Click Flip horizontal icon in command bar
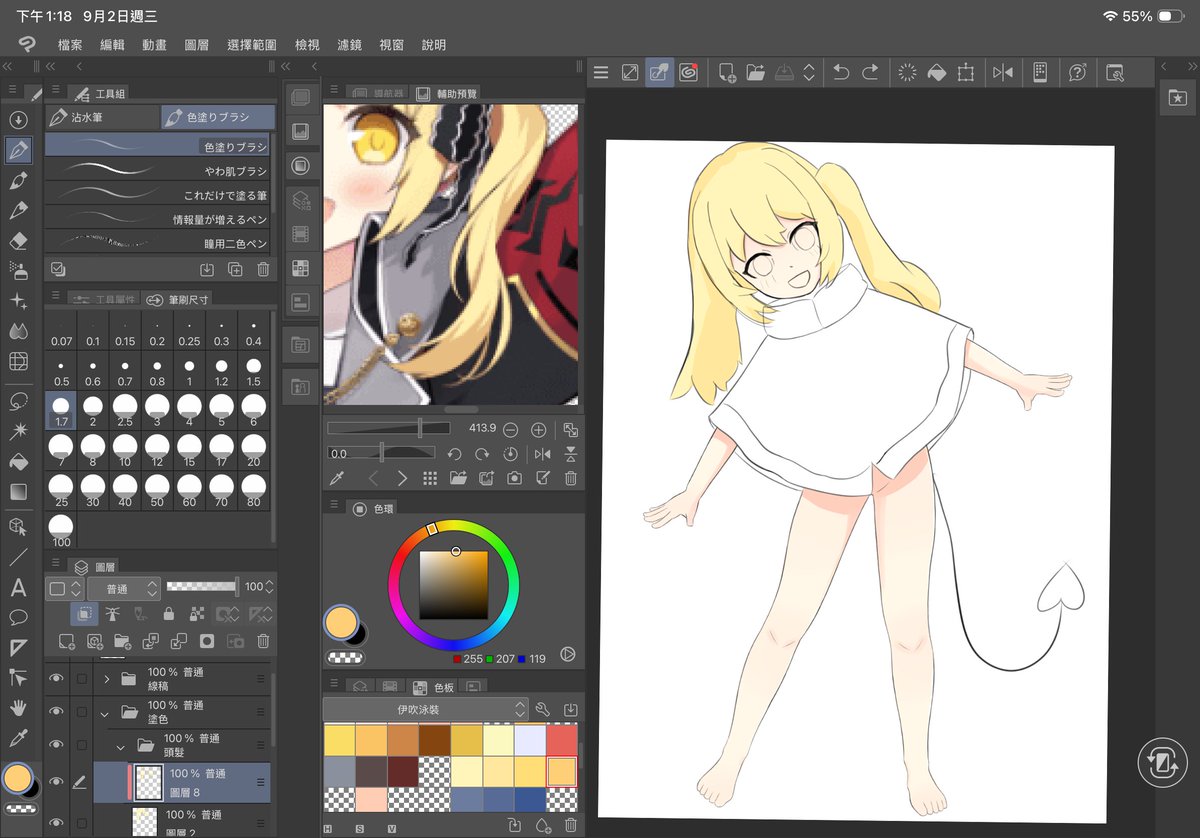This screenshot has height=838, width=1200. 1003,72
